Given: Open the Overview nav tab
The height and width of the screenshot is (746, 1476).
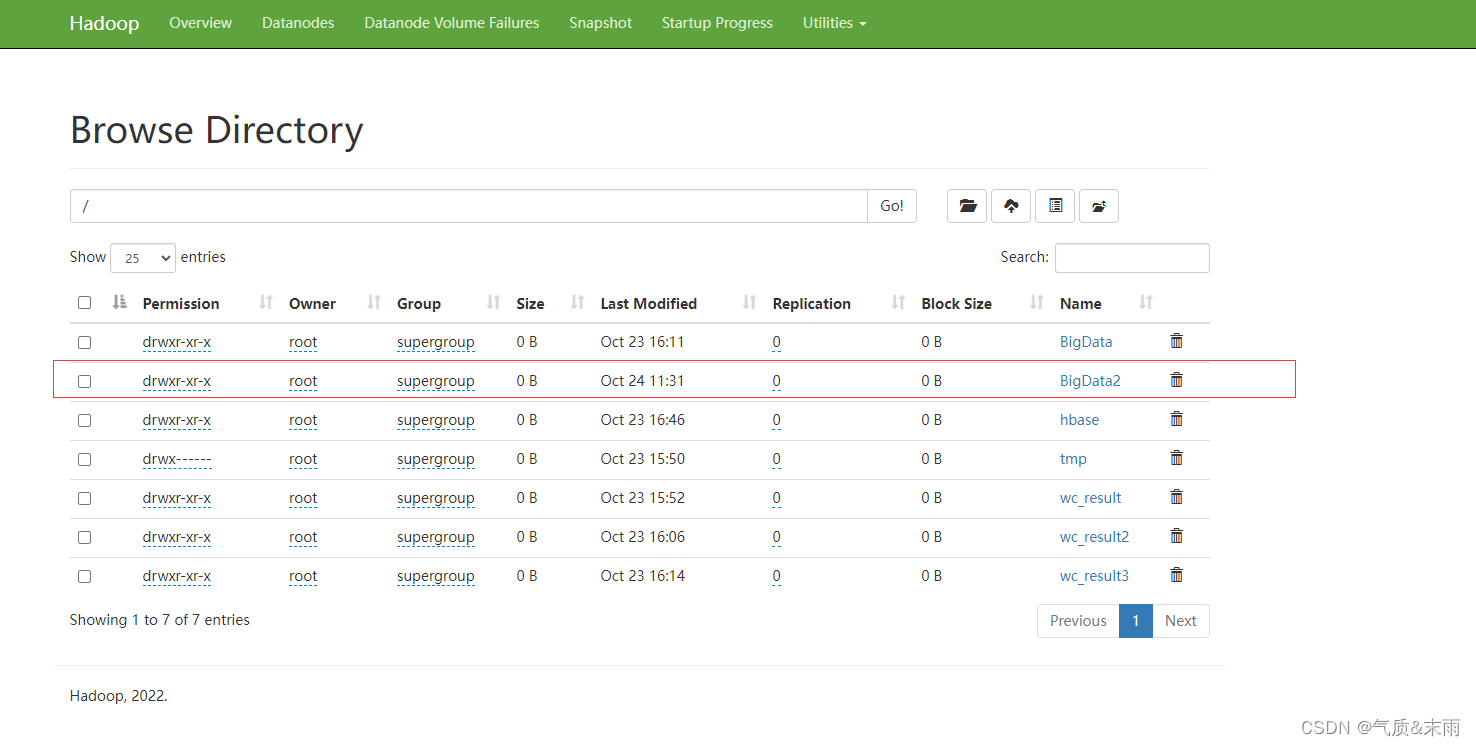Looking at the screenshot, I should [200, 23].
